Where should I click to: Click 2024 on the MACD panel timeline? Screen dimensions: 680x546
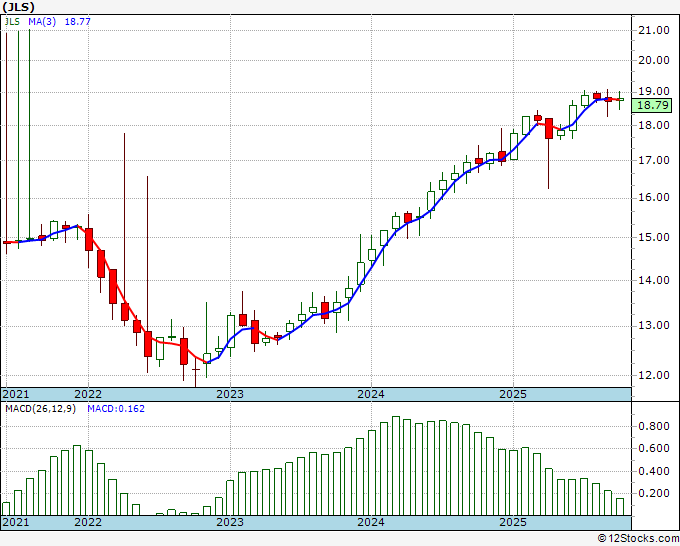click(371, 522)
